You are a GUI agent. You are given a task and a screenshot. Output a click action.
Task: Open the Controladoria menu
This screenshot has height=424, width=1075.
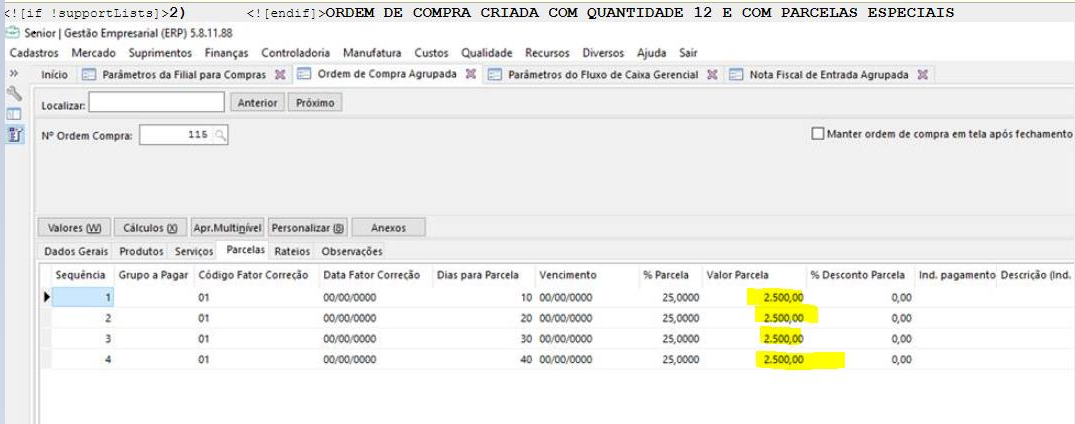297,53
